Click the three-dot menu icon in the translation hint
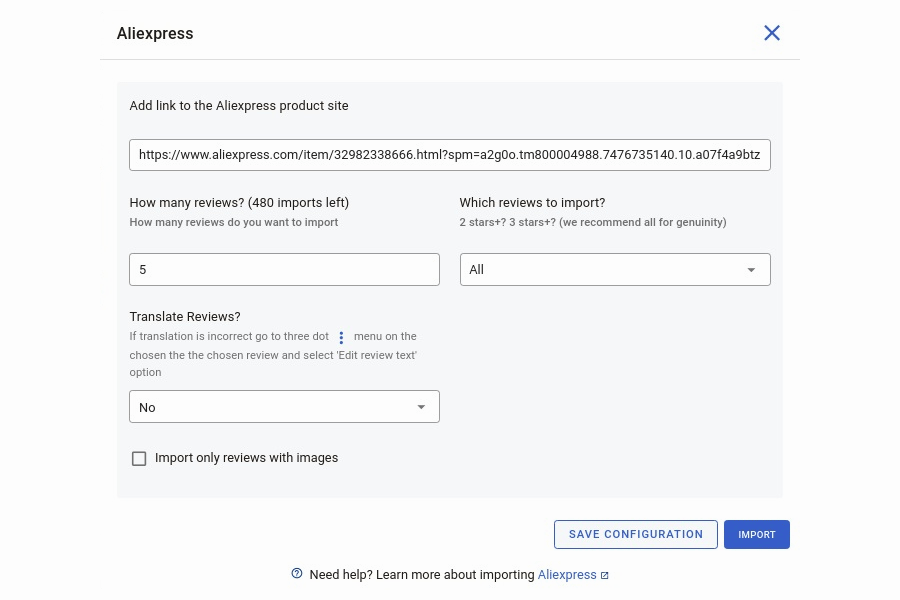Viewport: 900px width, 600px height. (341, 338)
